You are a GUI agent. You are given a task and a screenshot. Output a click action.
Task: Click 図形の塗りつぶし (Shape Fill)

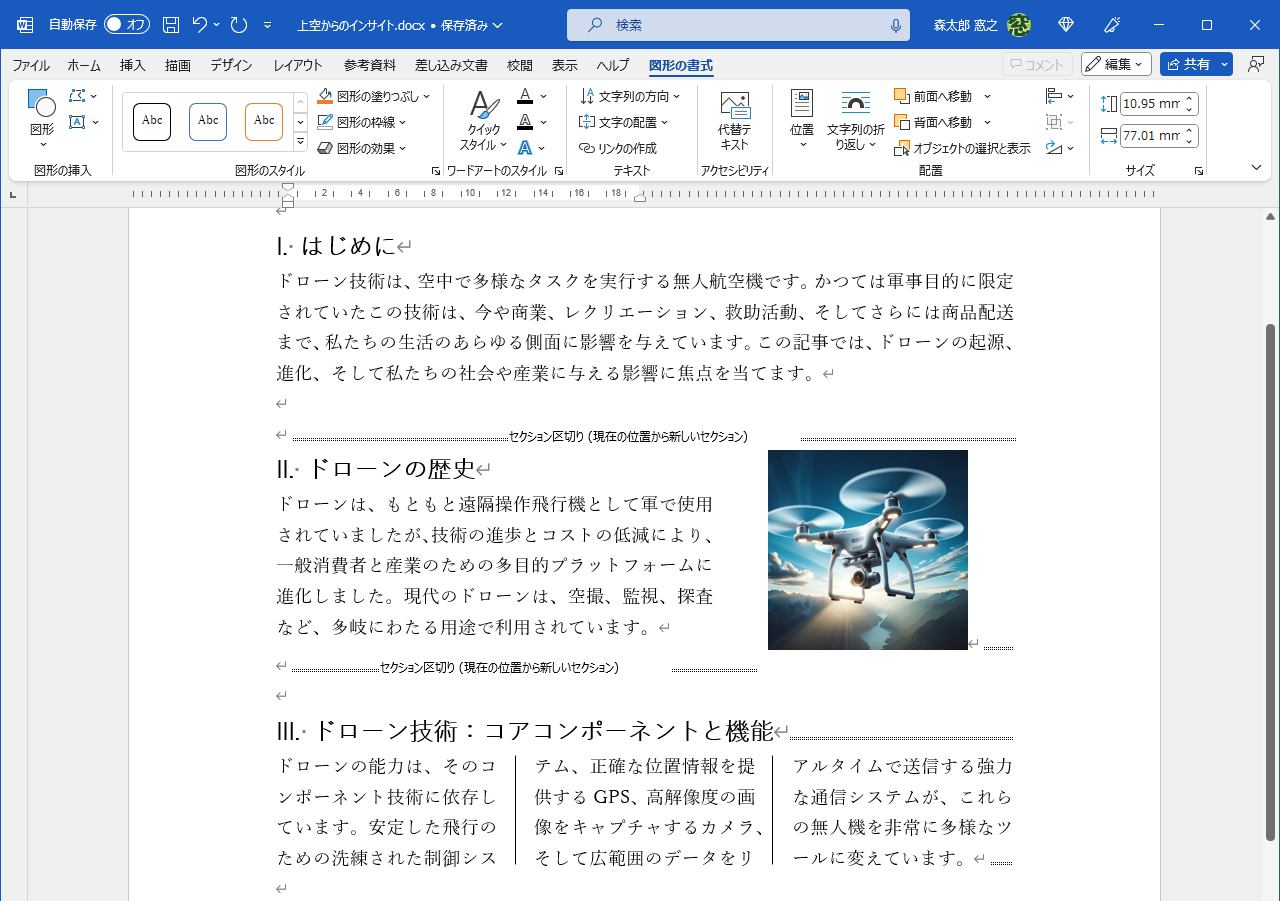372,95
